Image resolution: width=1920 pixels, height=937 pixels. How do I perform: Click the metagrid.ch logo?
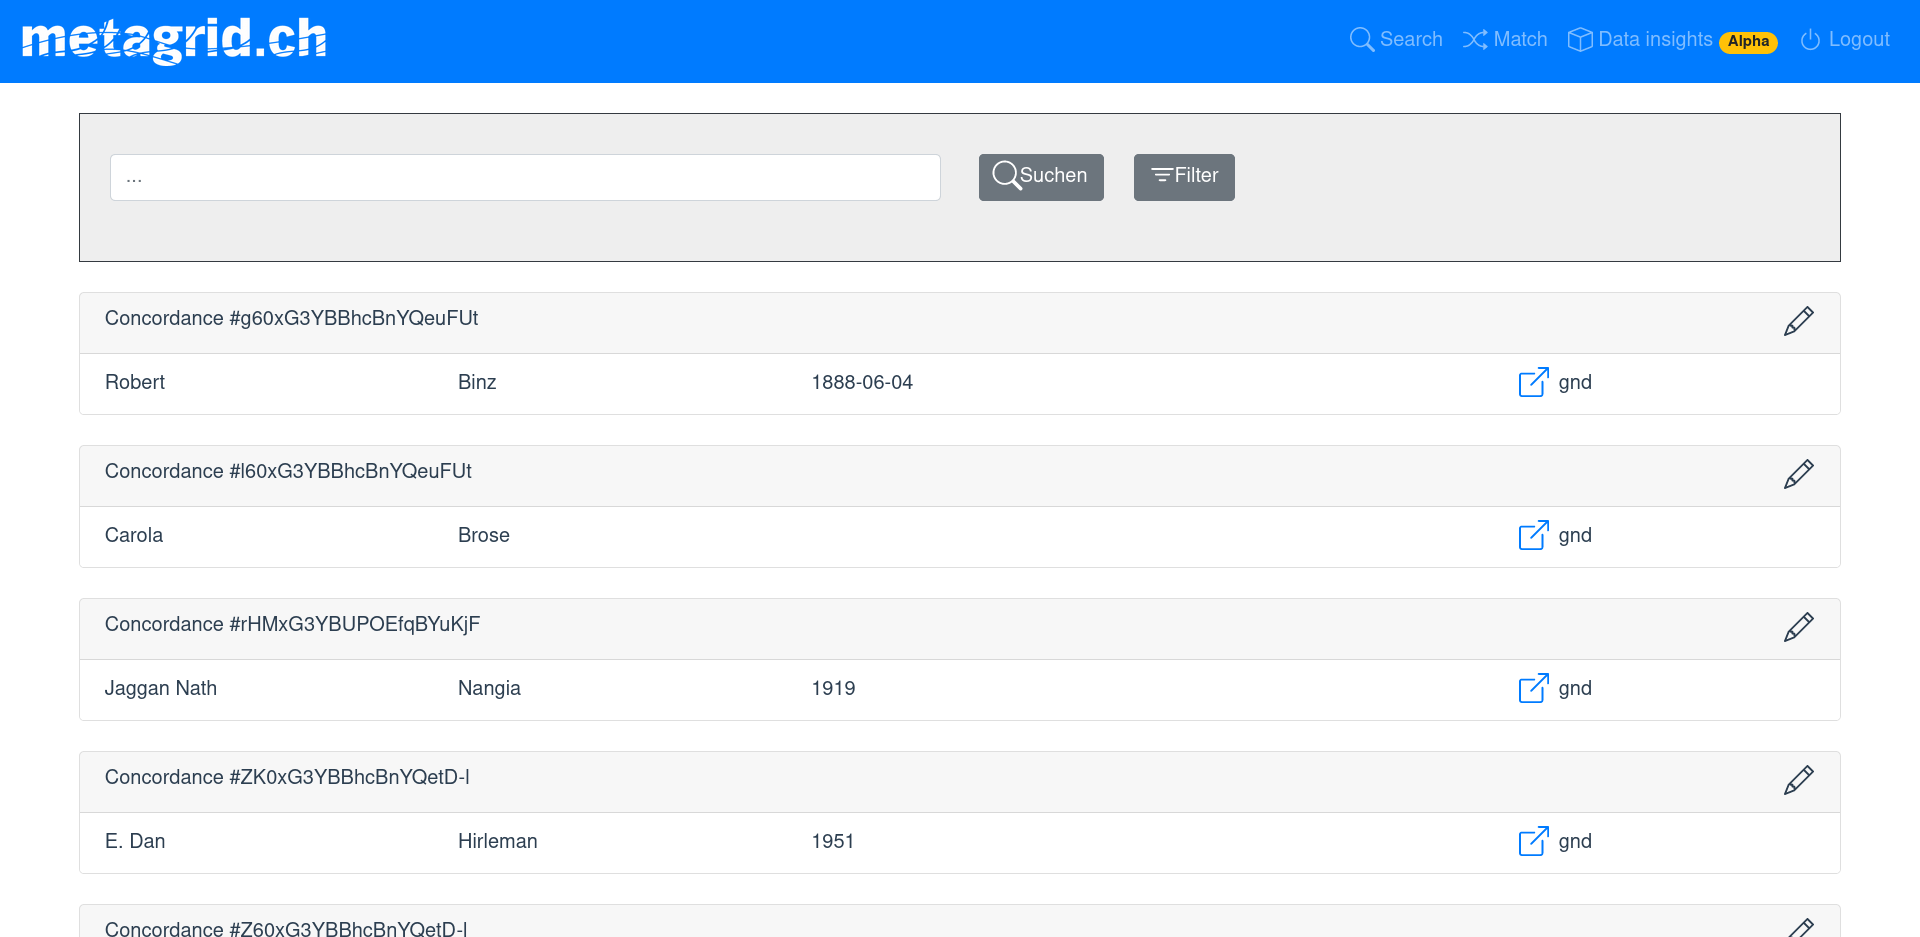click(173, 40)
